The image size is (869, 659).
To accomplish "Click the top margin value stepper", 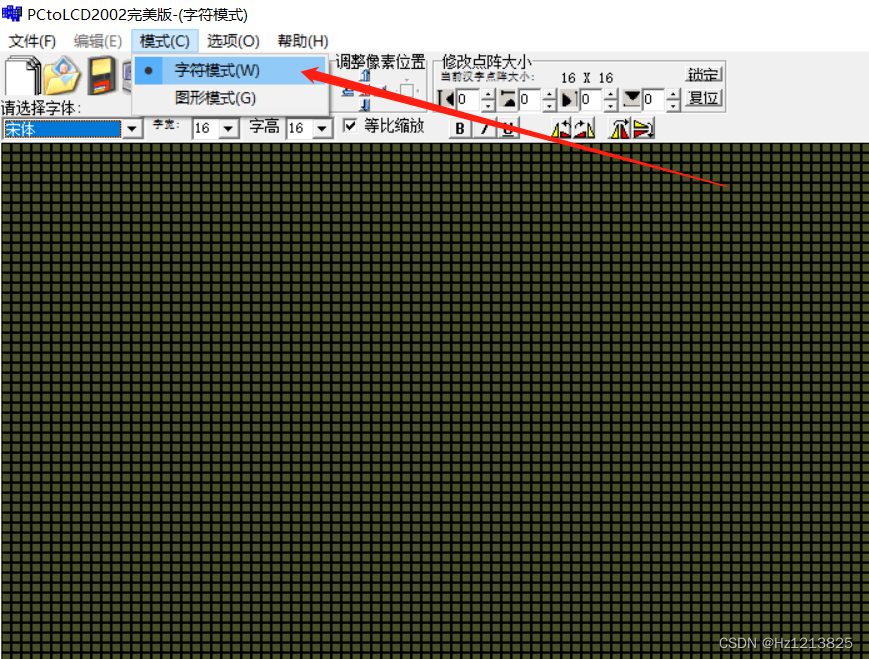I will (x=549, y=100).
